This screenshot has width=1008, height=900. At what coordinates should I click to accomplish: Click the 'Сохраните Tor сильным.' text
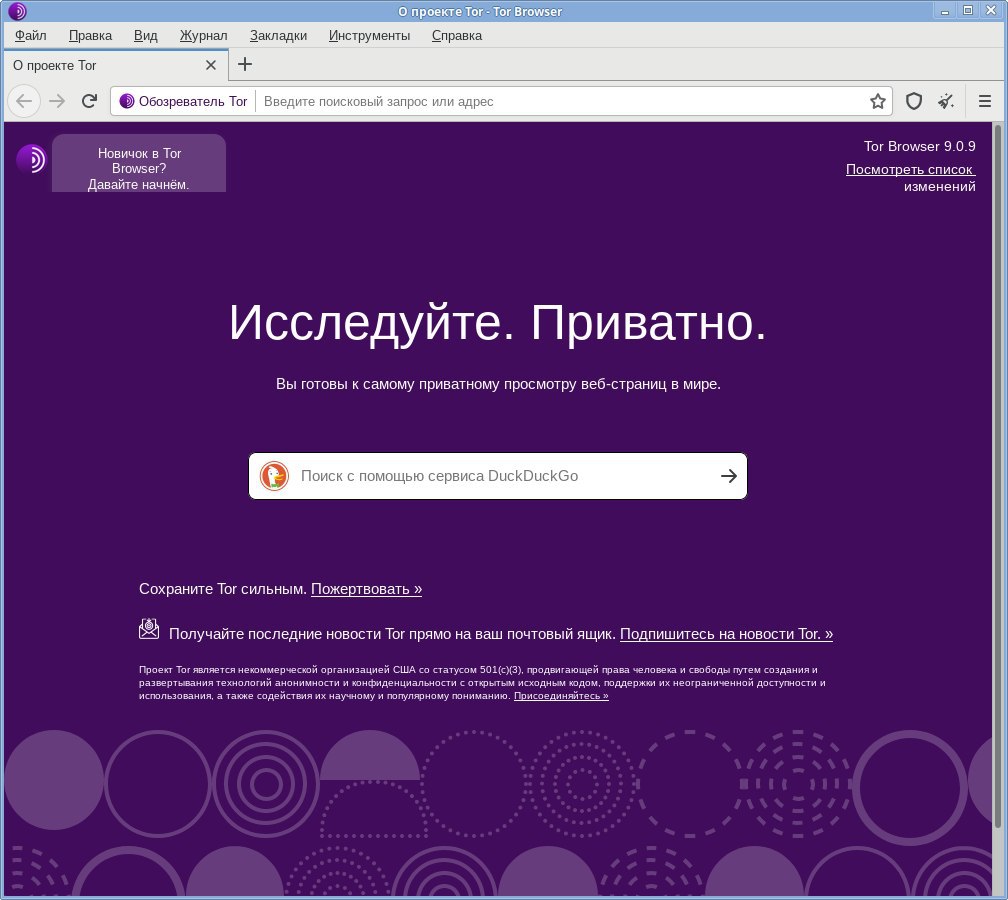[x=222, y=589]
